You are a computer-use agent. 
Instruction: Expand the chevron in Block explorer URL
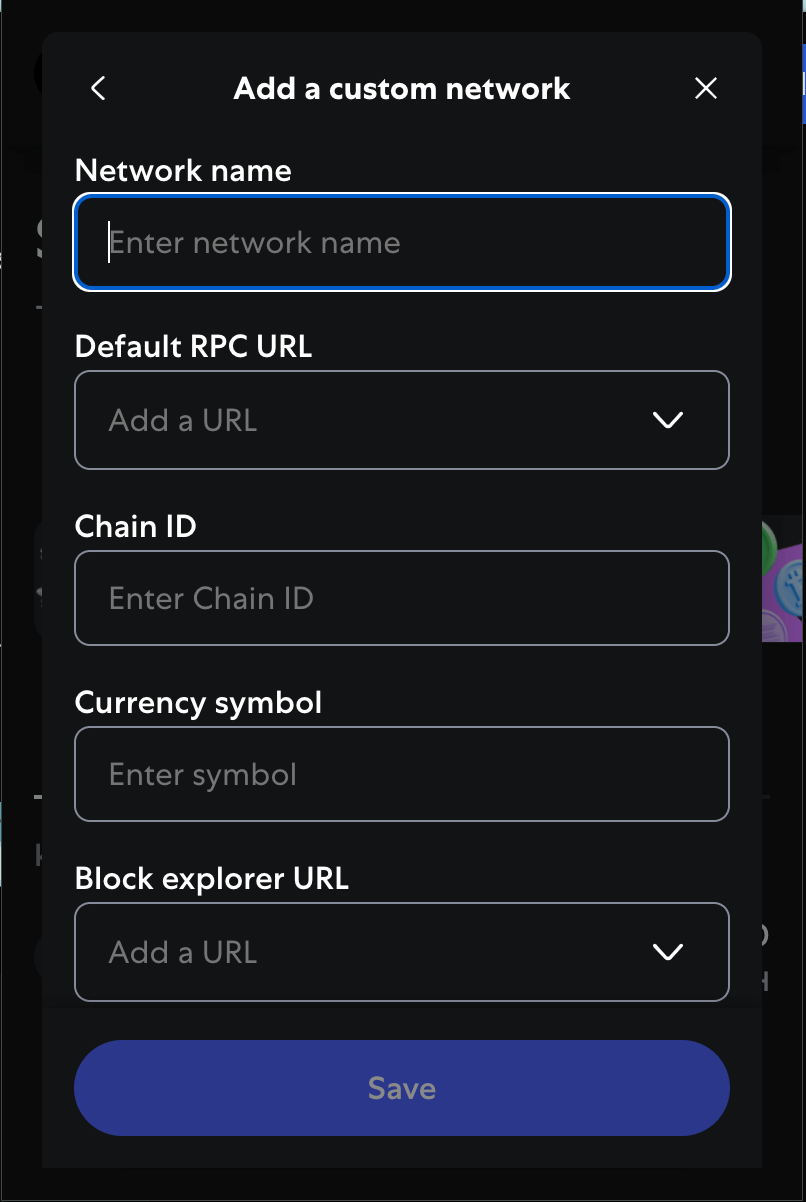(x=667, y=952)
